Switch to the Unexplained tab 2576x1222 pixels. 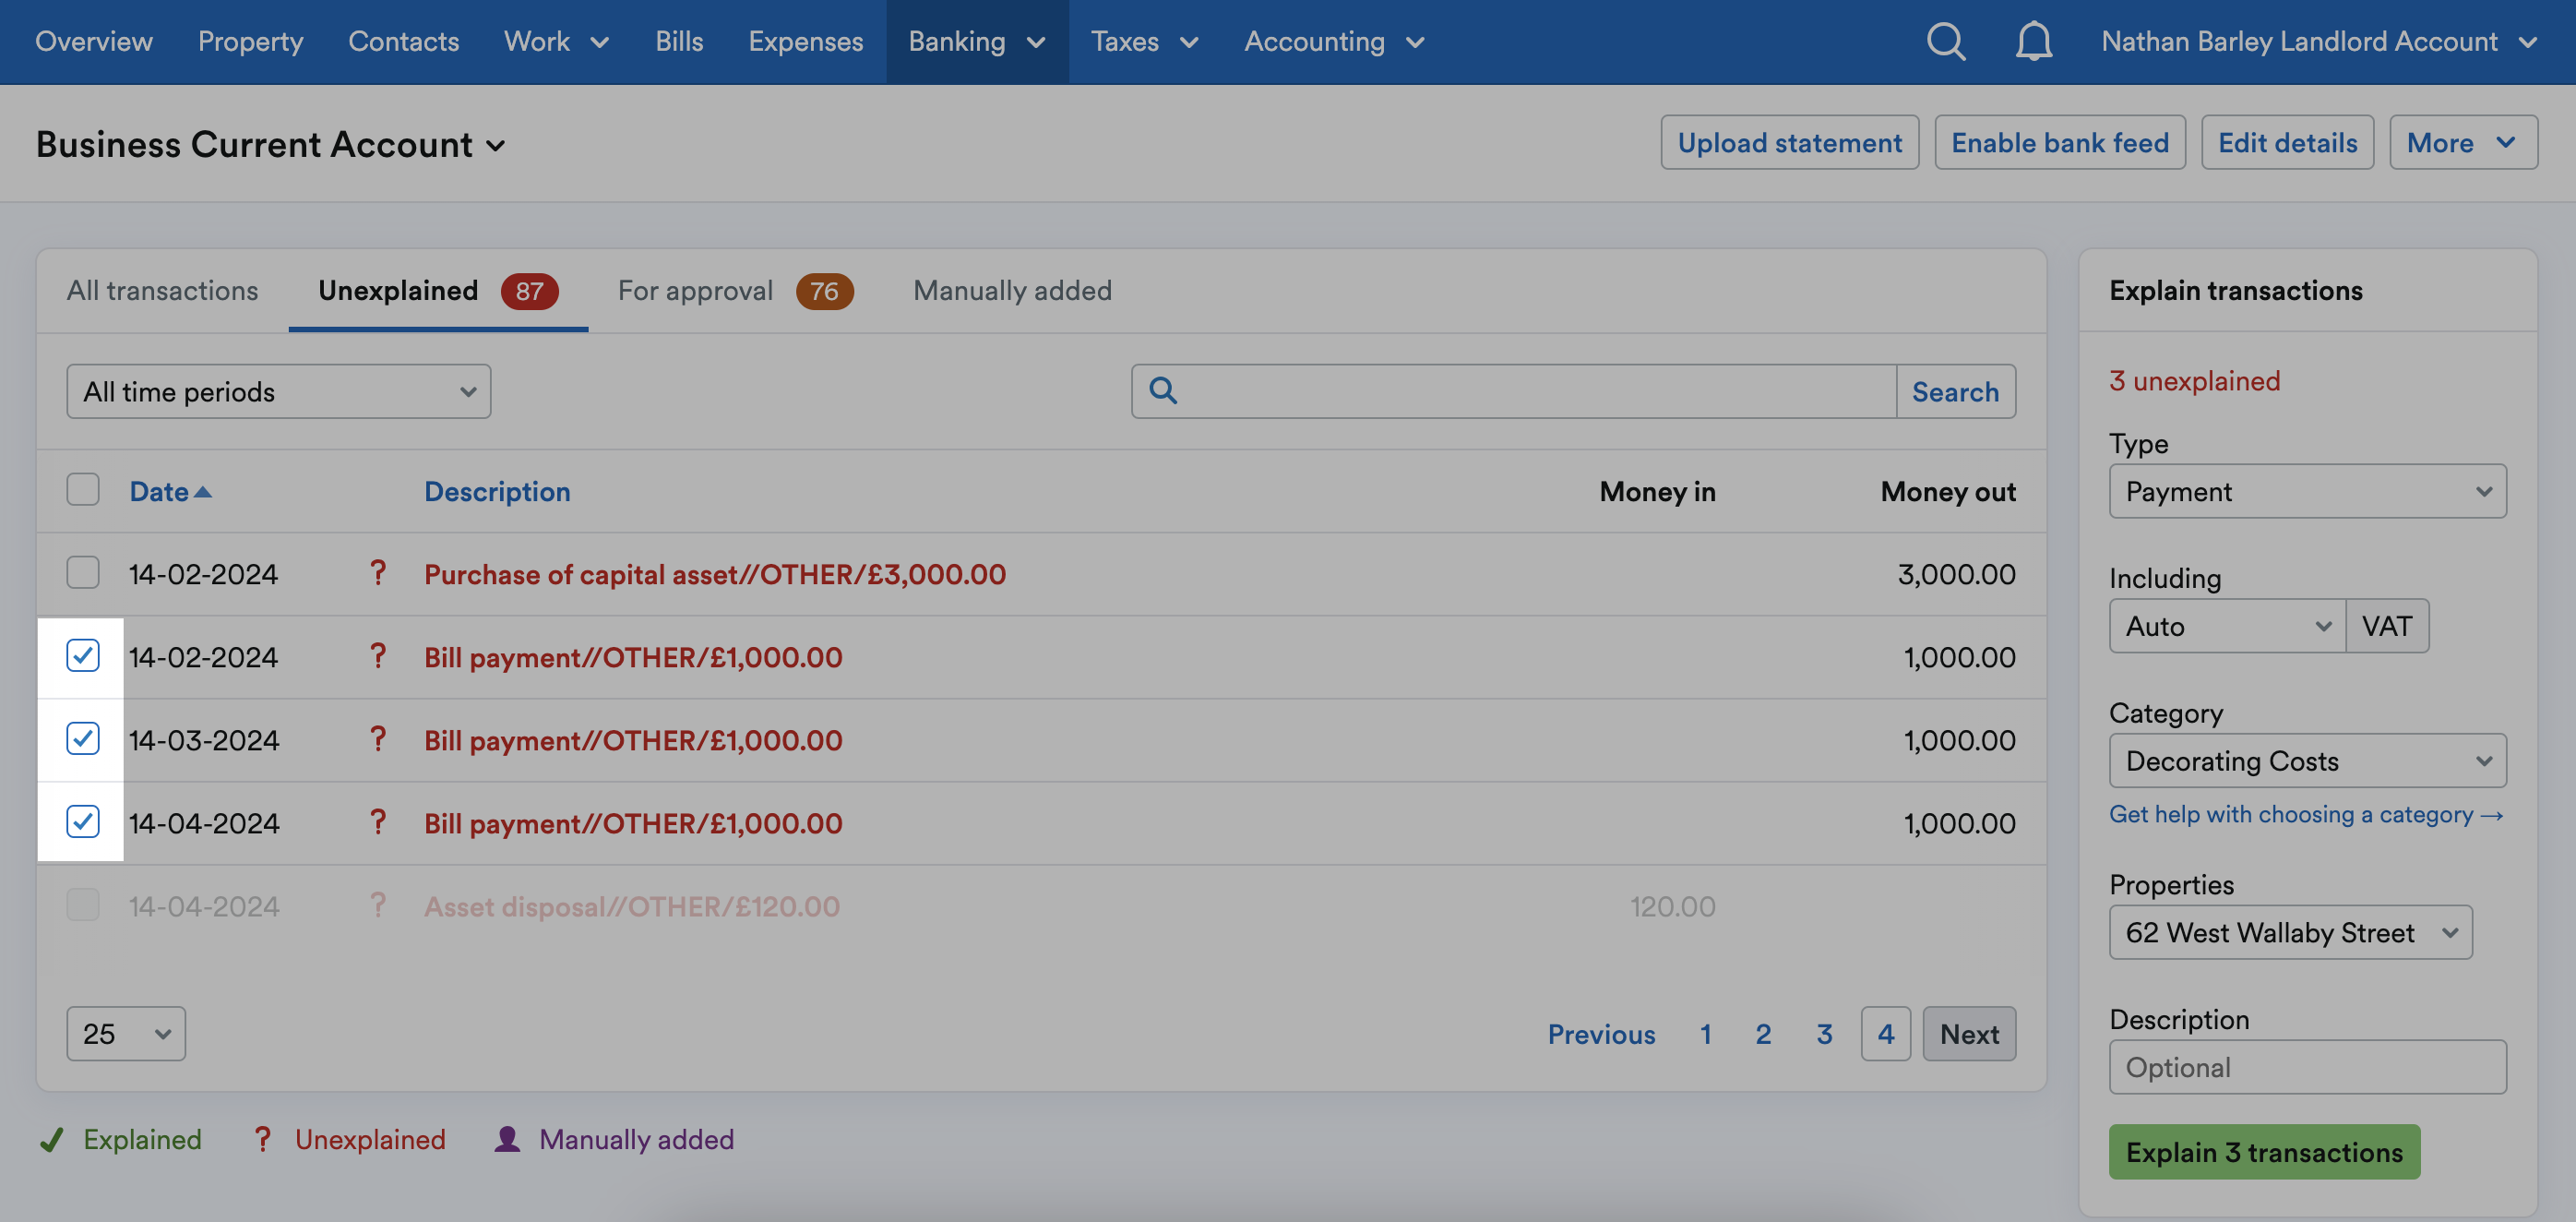pyautogui.click(x=438, y=291)
